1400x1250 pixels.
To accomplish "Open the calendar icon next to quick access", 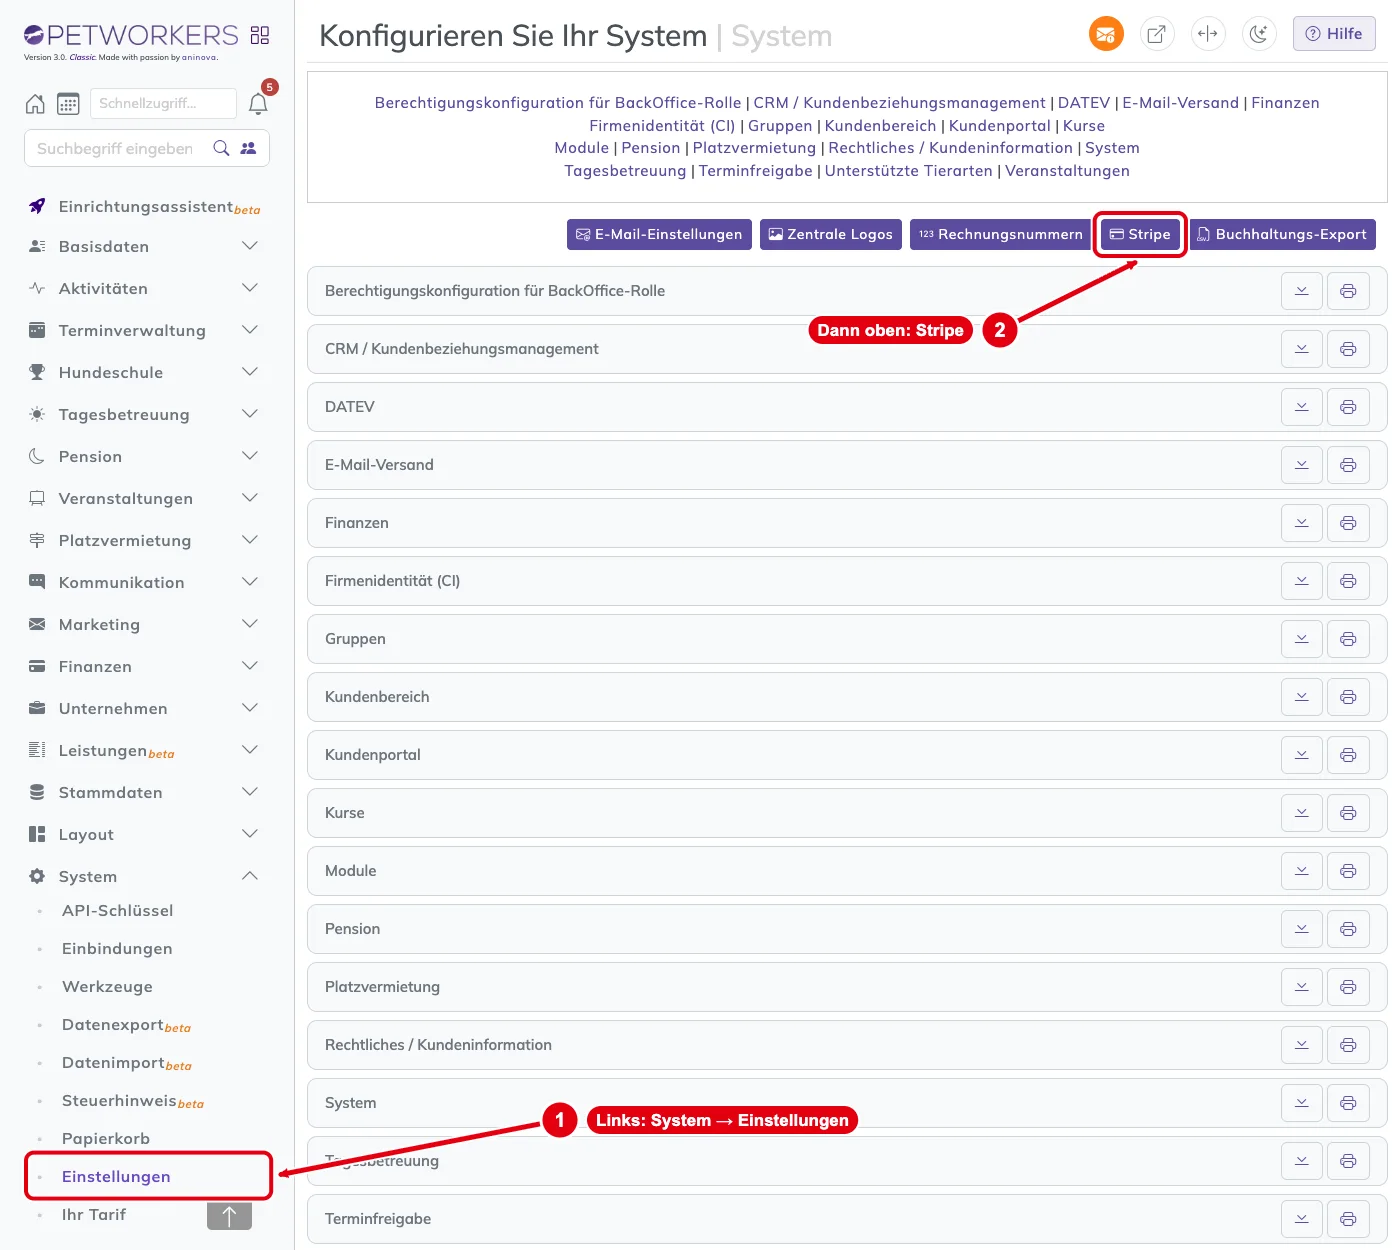I will 68,104.
